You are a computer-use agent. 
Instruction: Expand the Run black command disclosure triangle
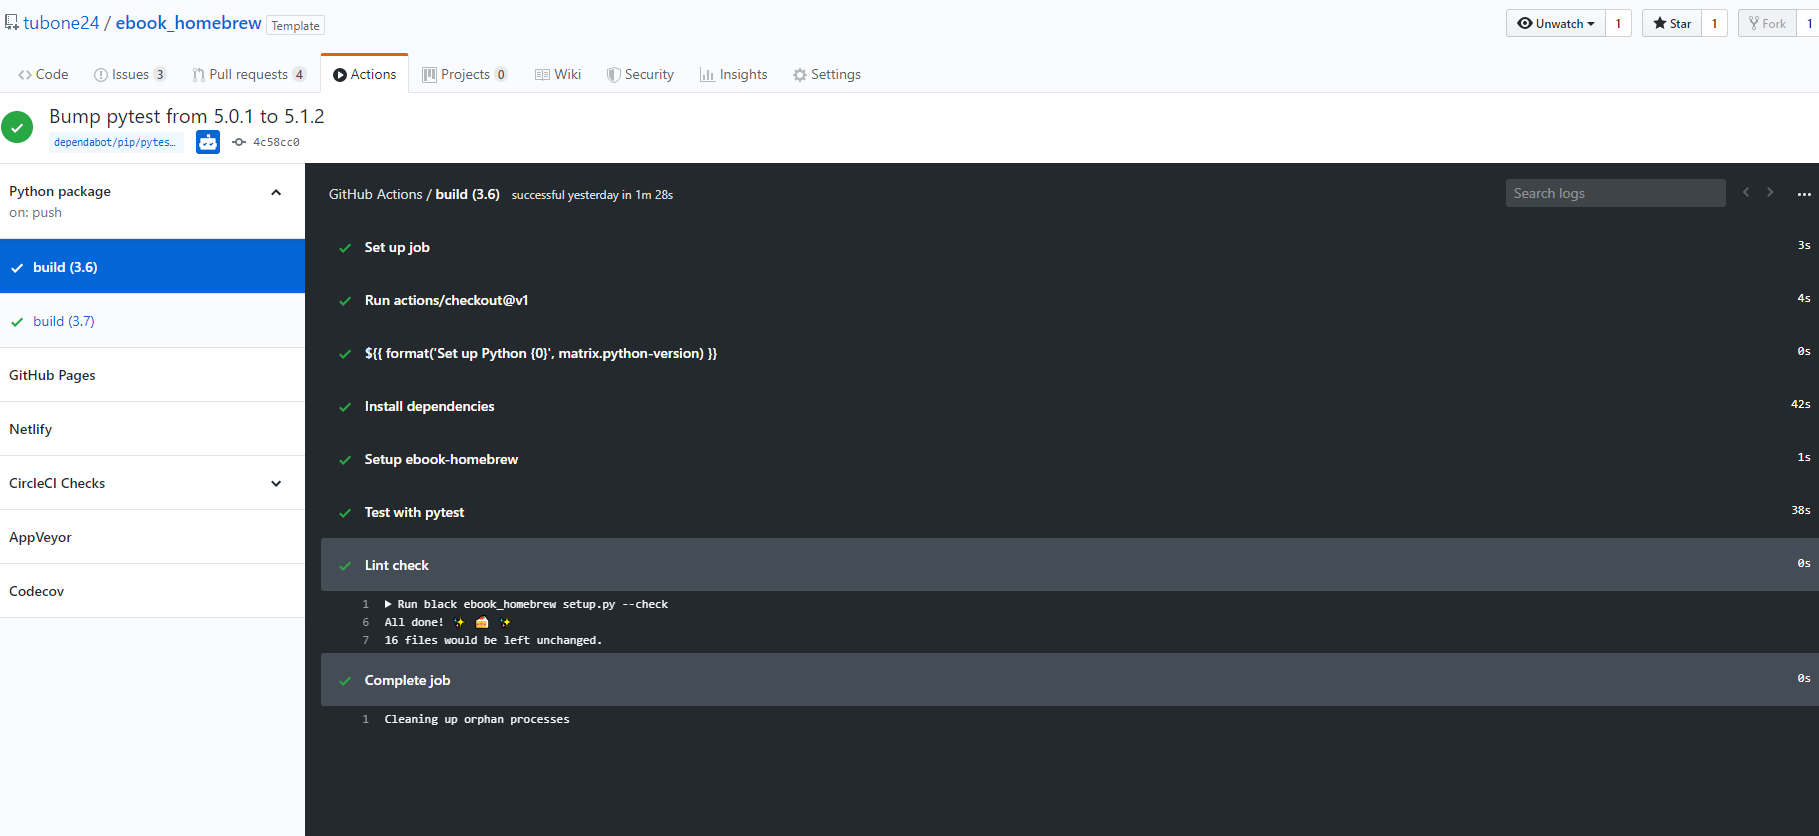(388, 604)
